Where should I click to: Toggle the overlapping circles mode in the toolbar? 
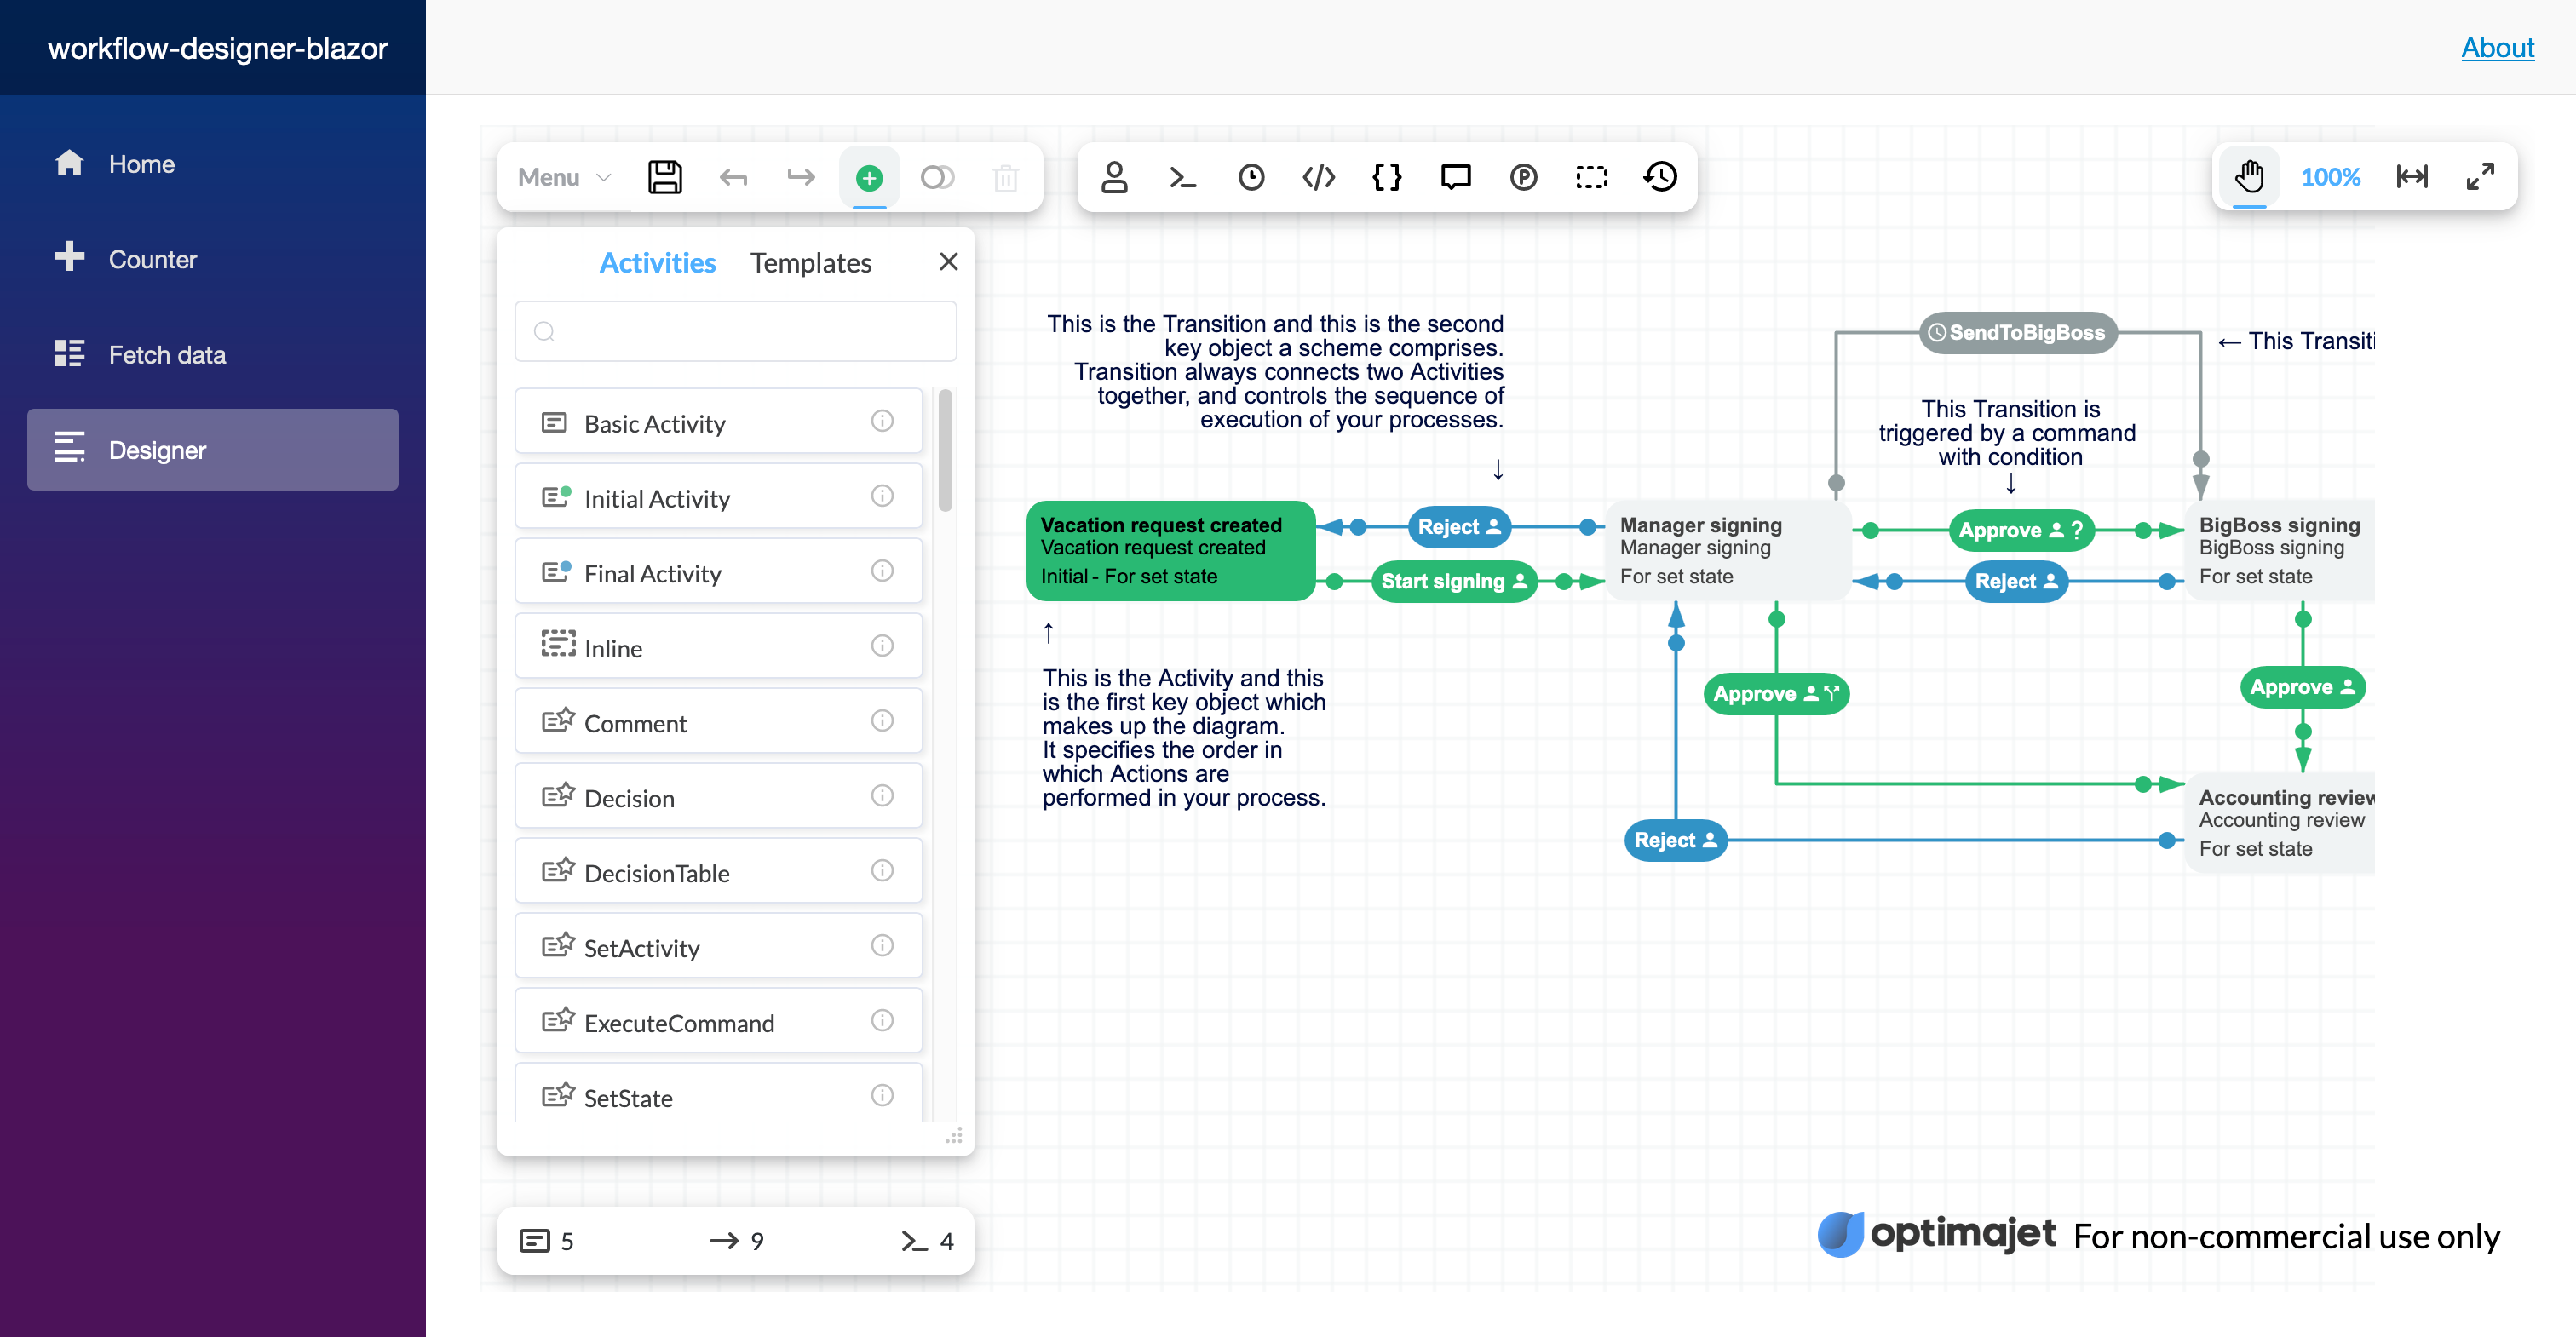938,177
